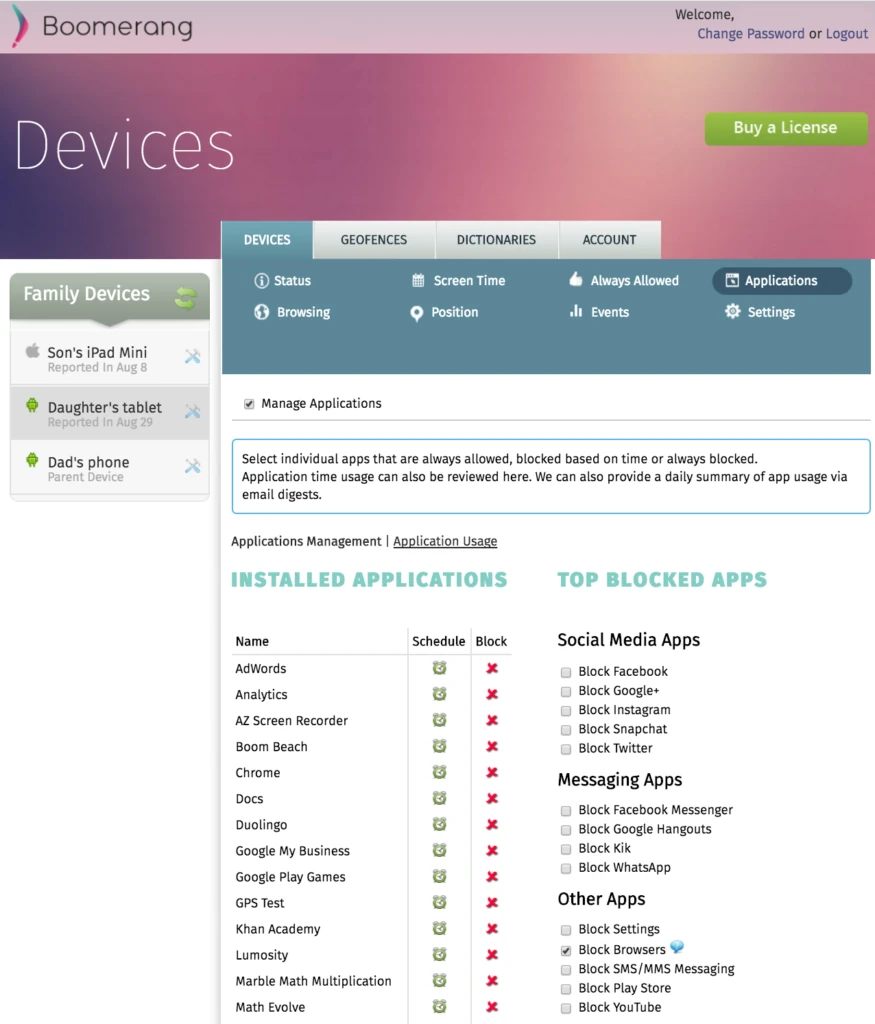Click the Position map-pin icon
This screenshot has width=875, height=1024.
tap(417, 312)
